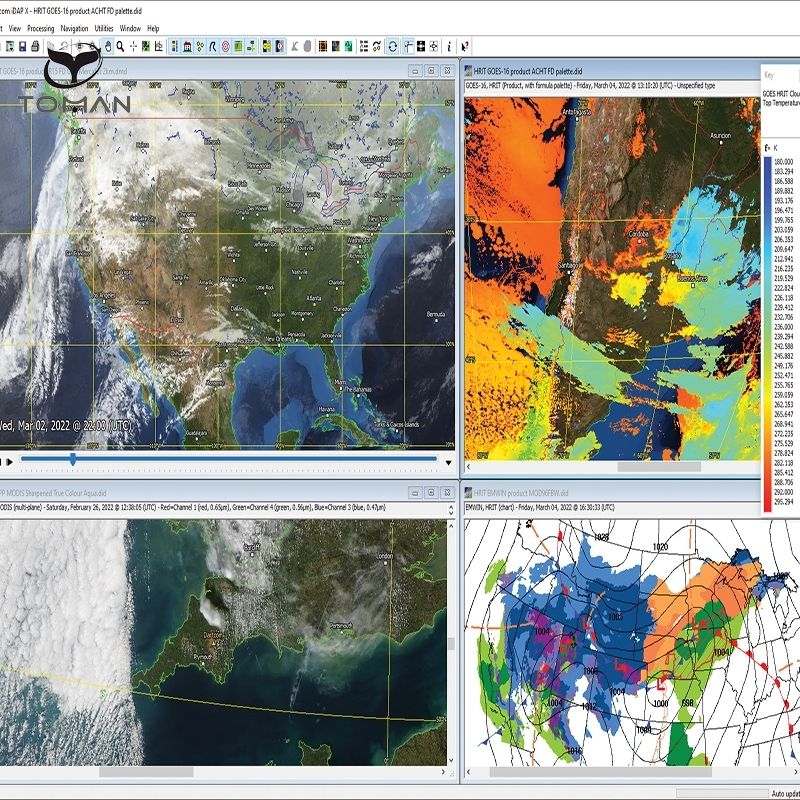Click the Plymouth label in the MODIS image
The width and height of the screenshot is (800, 800).
[x=203, y=658]
